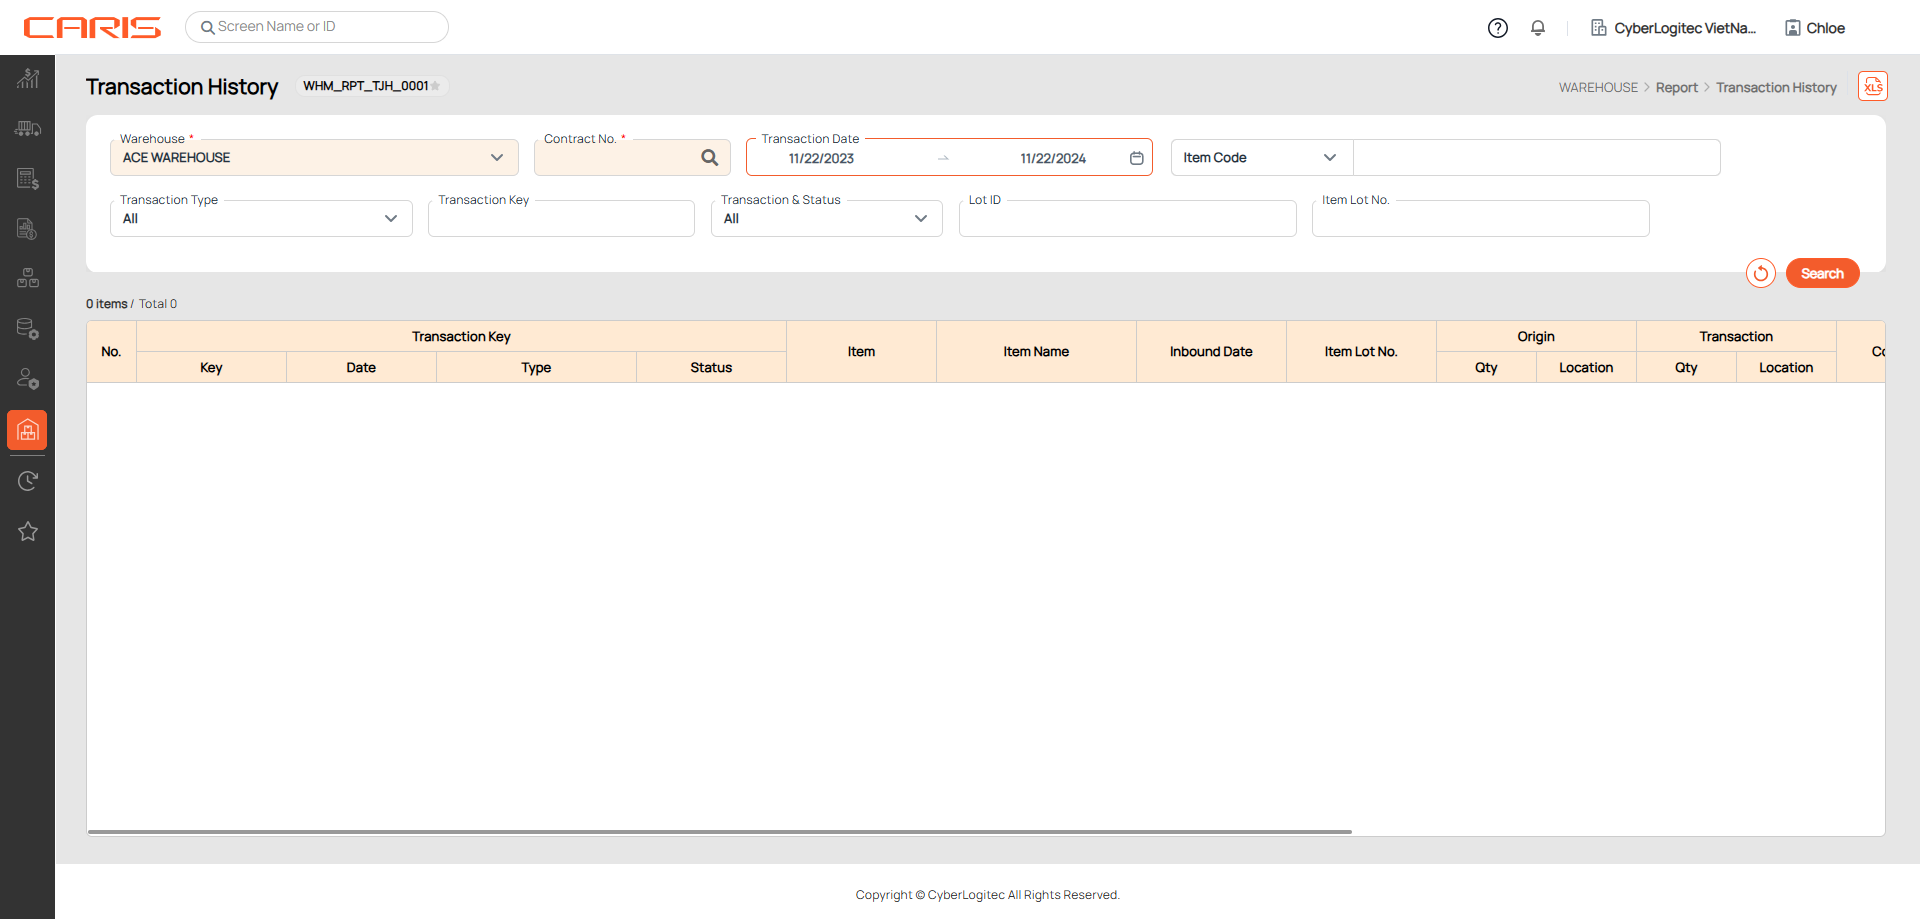Open the Transaction Type dropdown

(x=390, y=219)
